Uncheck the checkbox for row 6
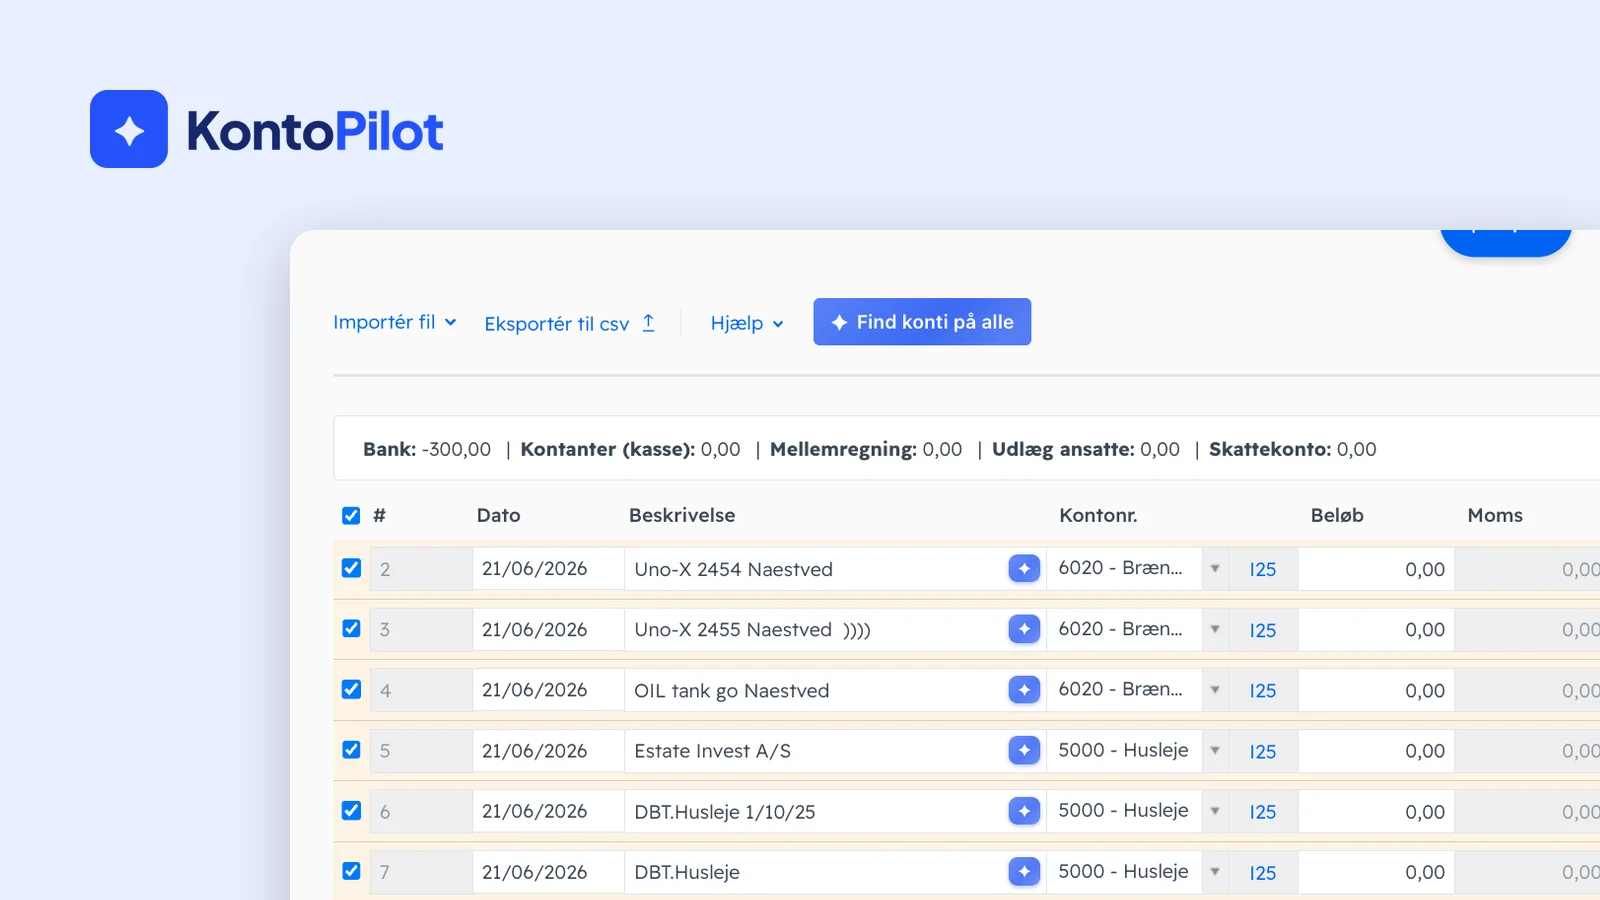This screenshot has height=900, width=1600. coord(351,810)
